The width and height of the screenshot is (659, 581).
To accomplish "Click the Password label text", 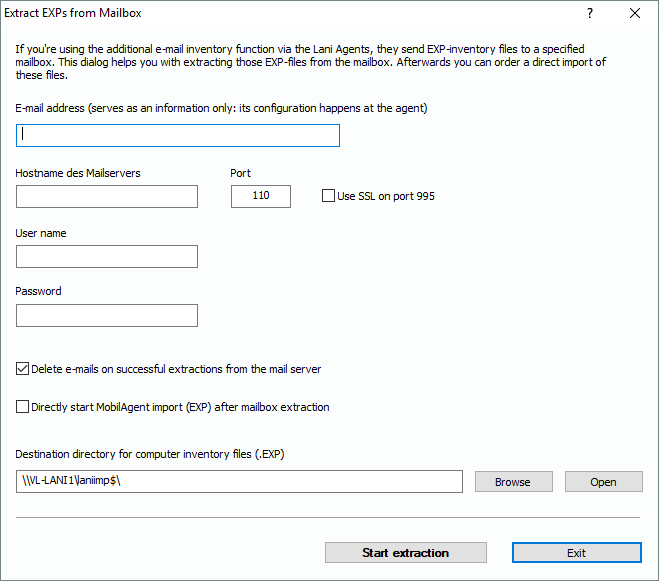I will pos(39,291).
